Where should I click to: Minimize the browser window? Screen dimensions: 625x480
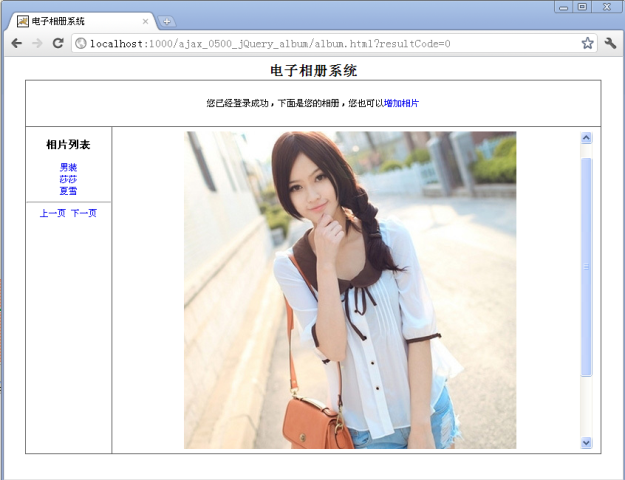[563, 7]
